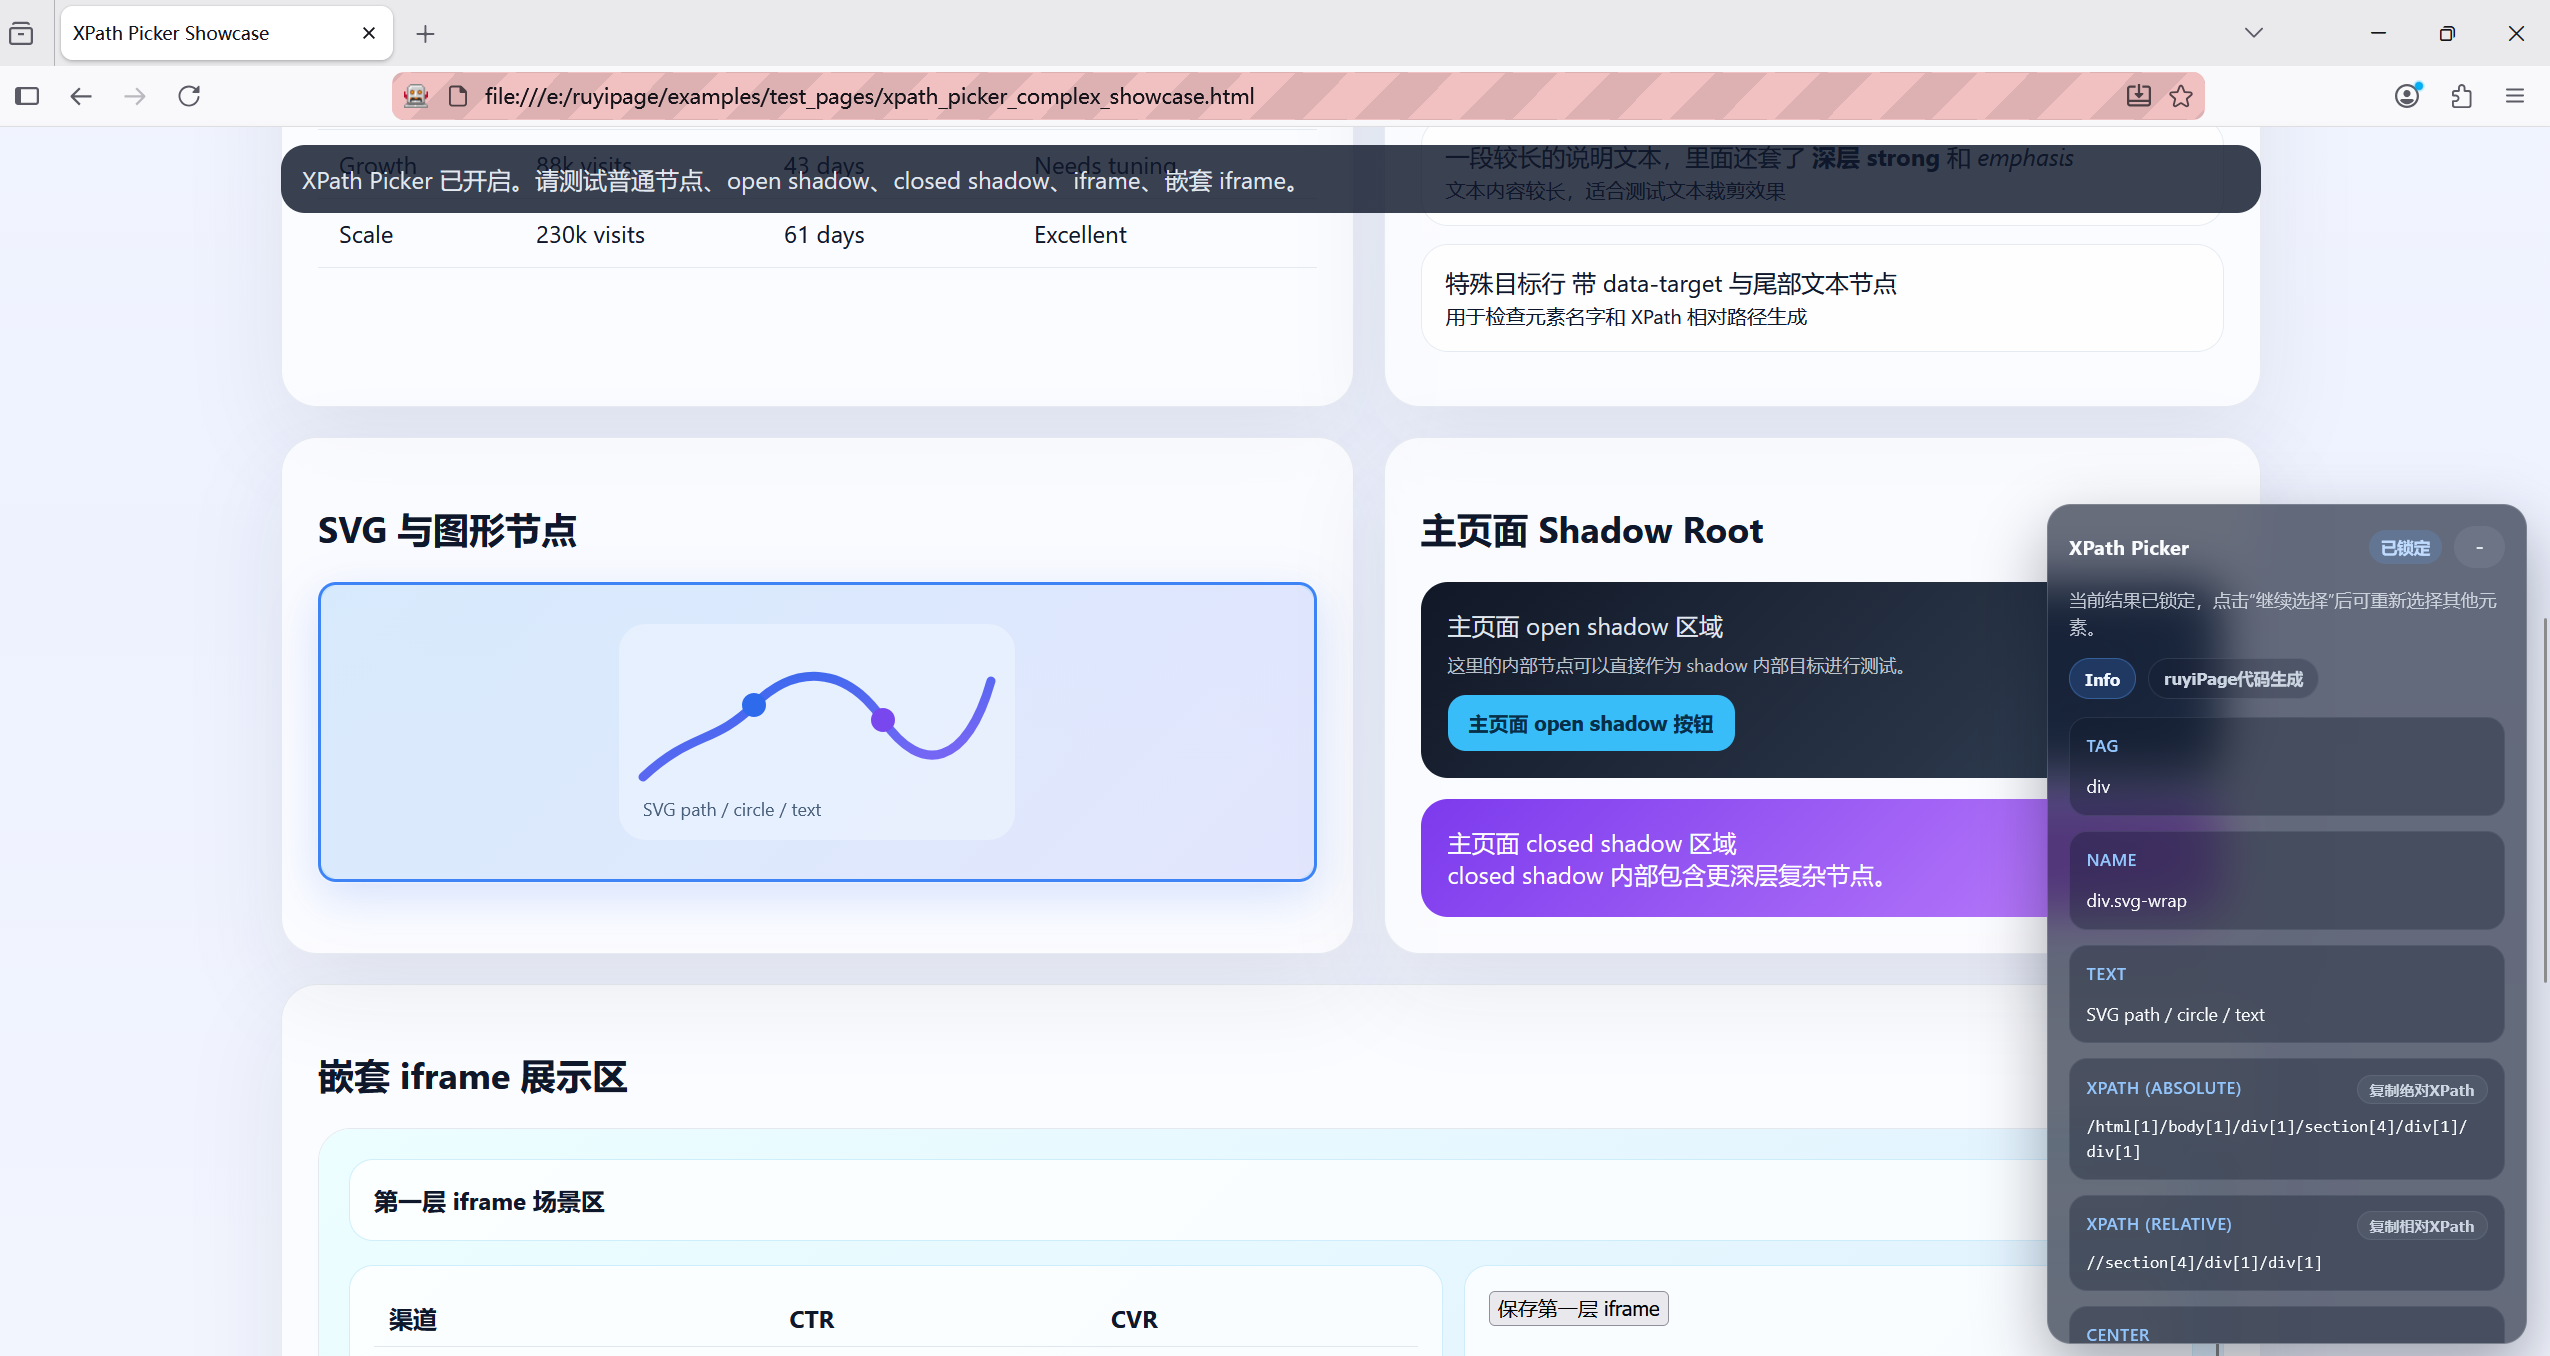Viewport: 2550px width, 1356px height.
Task: Reload the page with refresh icon
Action: pos(189,96)
